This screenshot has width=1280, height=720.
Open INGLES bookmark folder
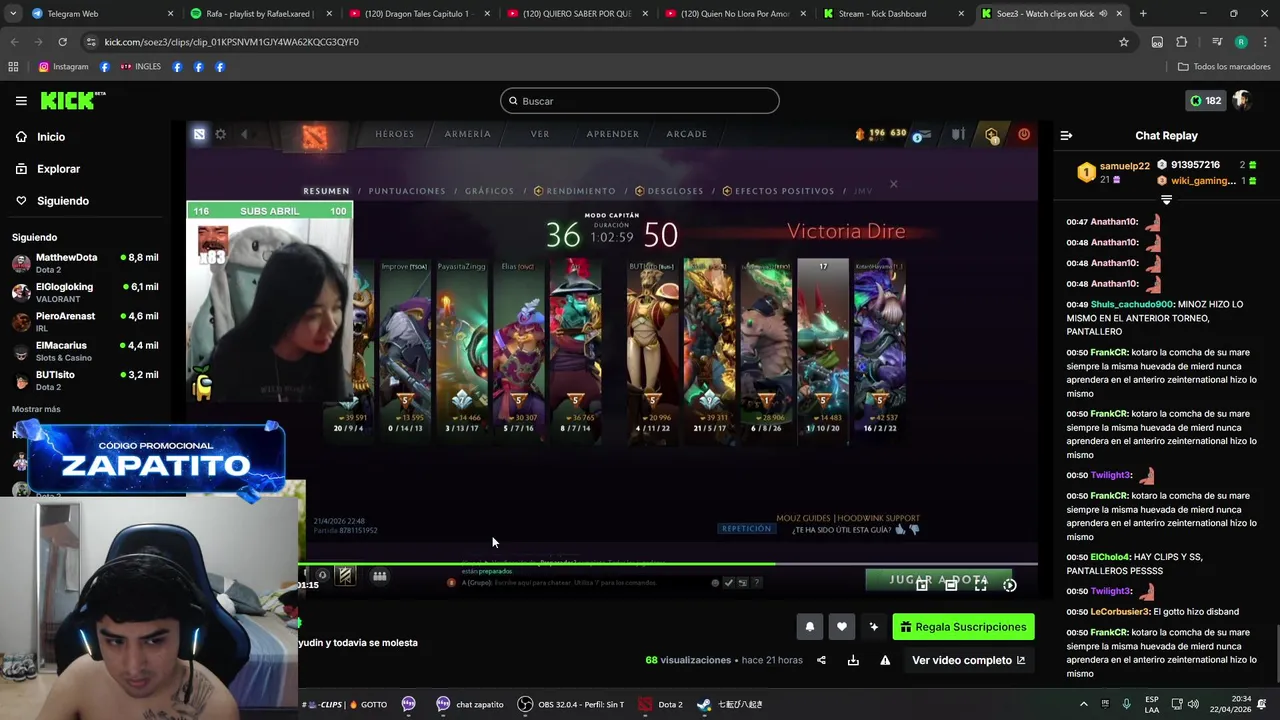(x=140, y=67)
